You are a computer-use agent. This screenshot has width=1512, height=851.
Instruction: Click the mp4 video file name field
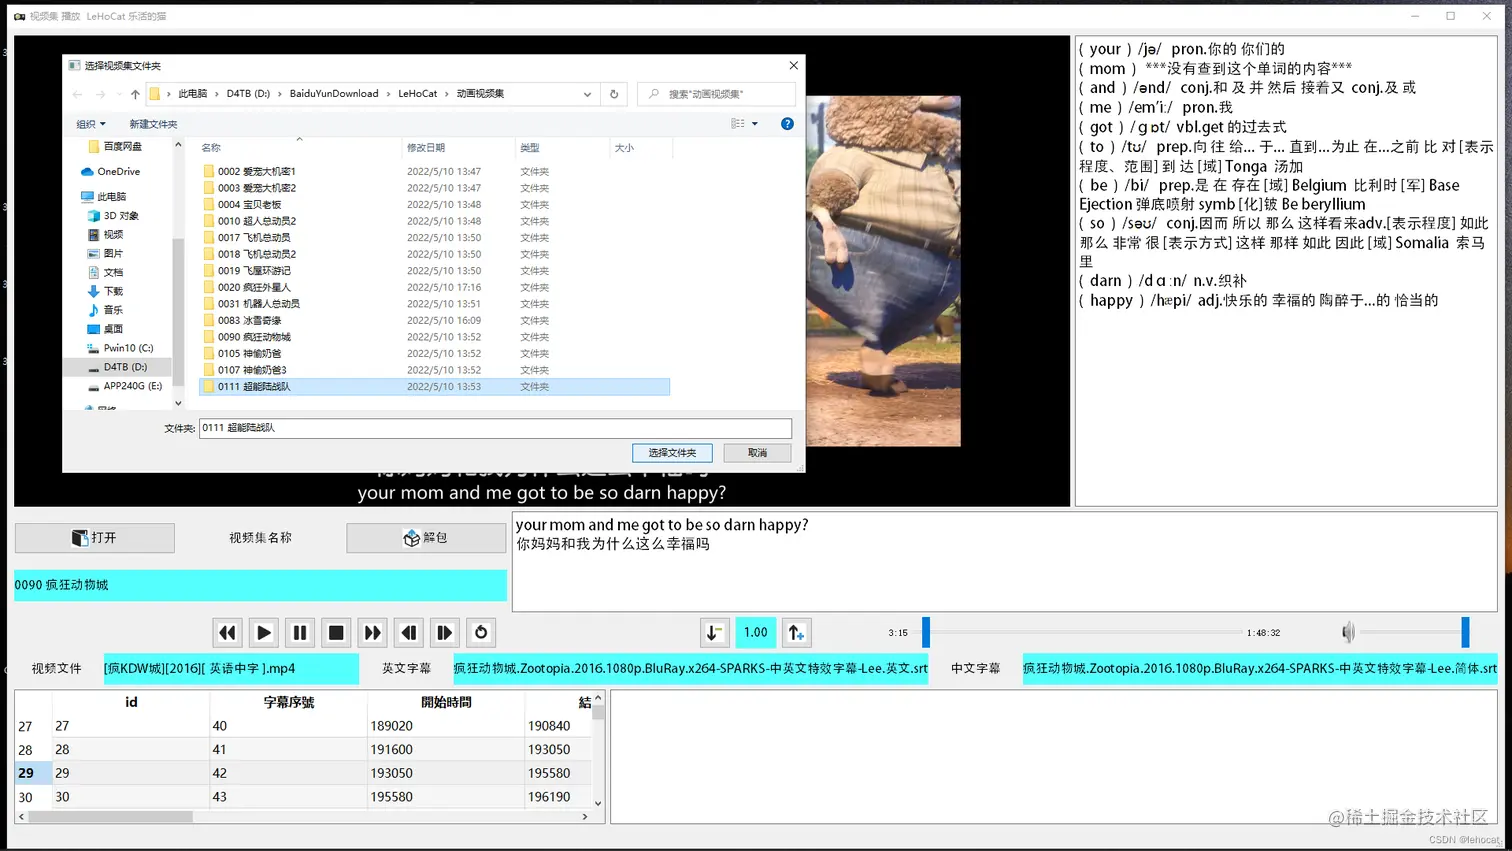tap(231, 668)
